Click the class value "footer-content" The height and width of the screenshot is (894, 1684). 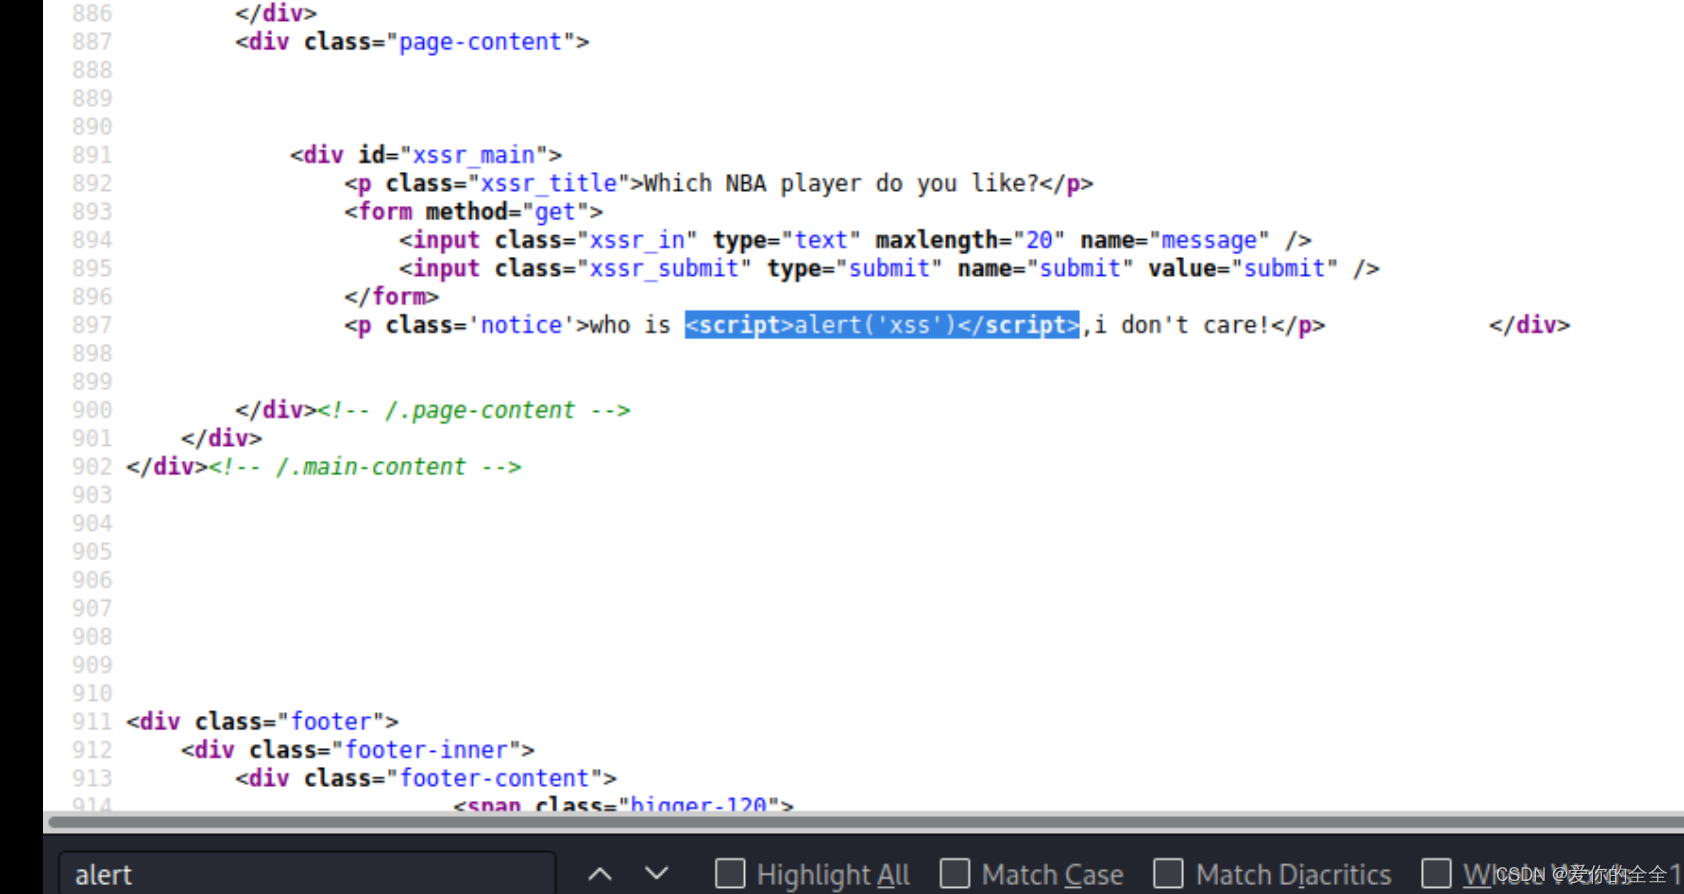[495, 778]
